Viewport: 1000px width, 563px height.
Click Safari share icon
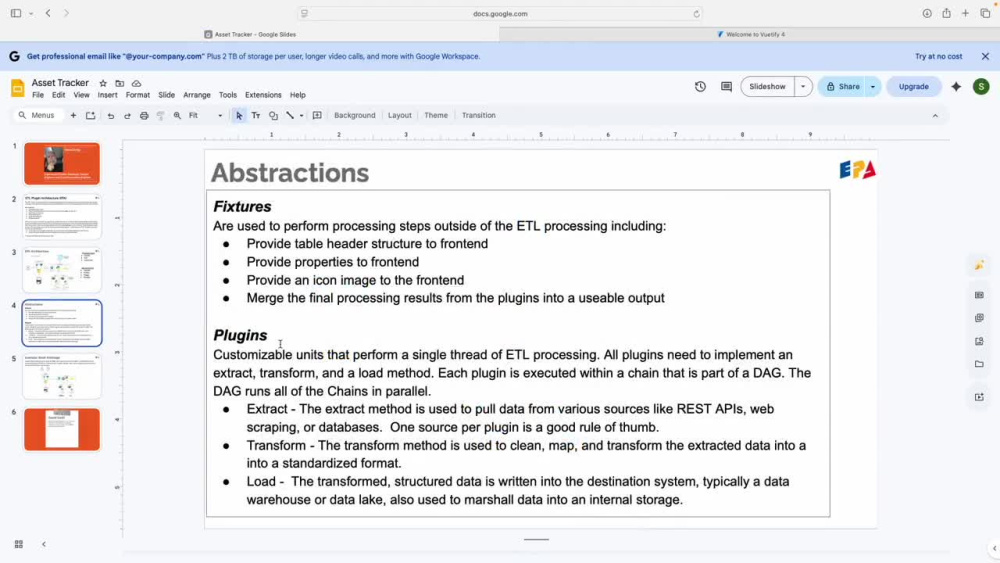pyautogui.click(x=946, y=13)
